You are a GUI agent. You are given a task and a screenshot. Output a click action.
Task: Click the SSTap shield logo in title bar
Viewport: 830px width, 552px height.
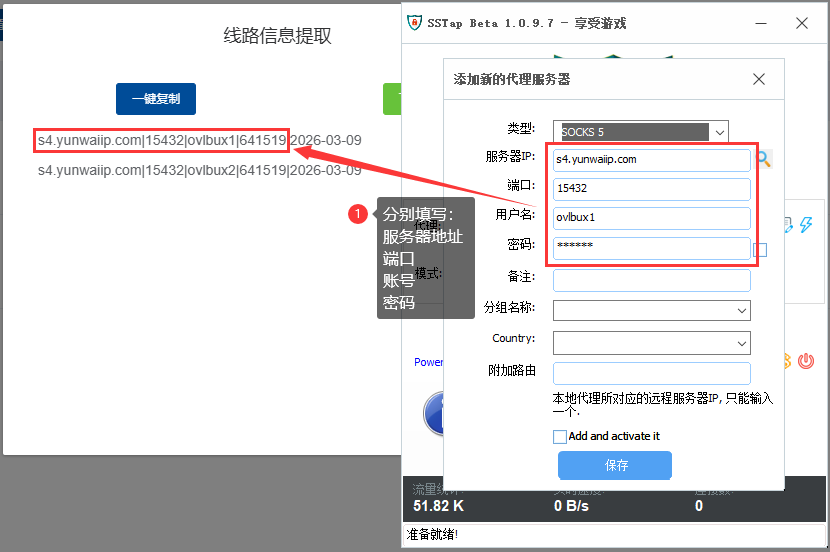416,23
